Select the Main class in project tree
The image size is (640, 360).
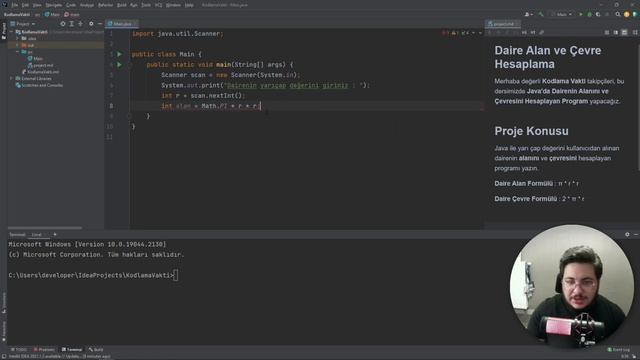pos(35,58)
